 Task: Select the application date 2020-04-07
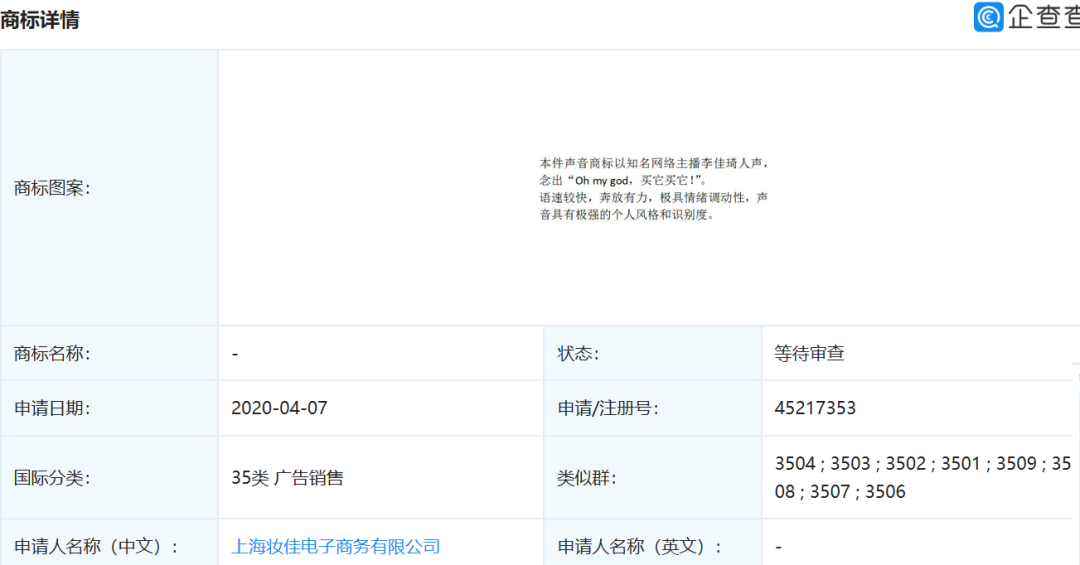tap(279, 408)
